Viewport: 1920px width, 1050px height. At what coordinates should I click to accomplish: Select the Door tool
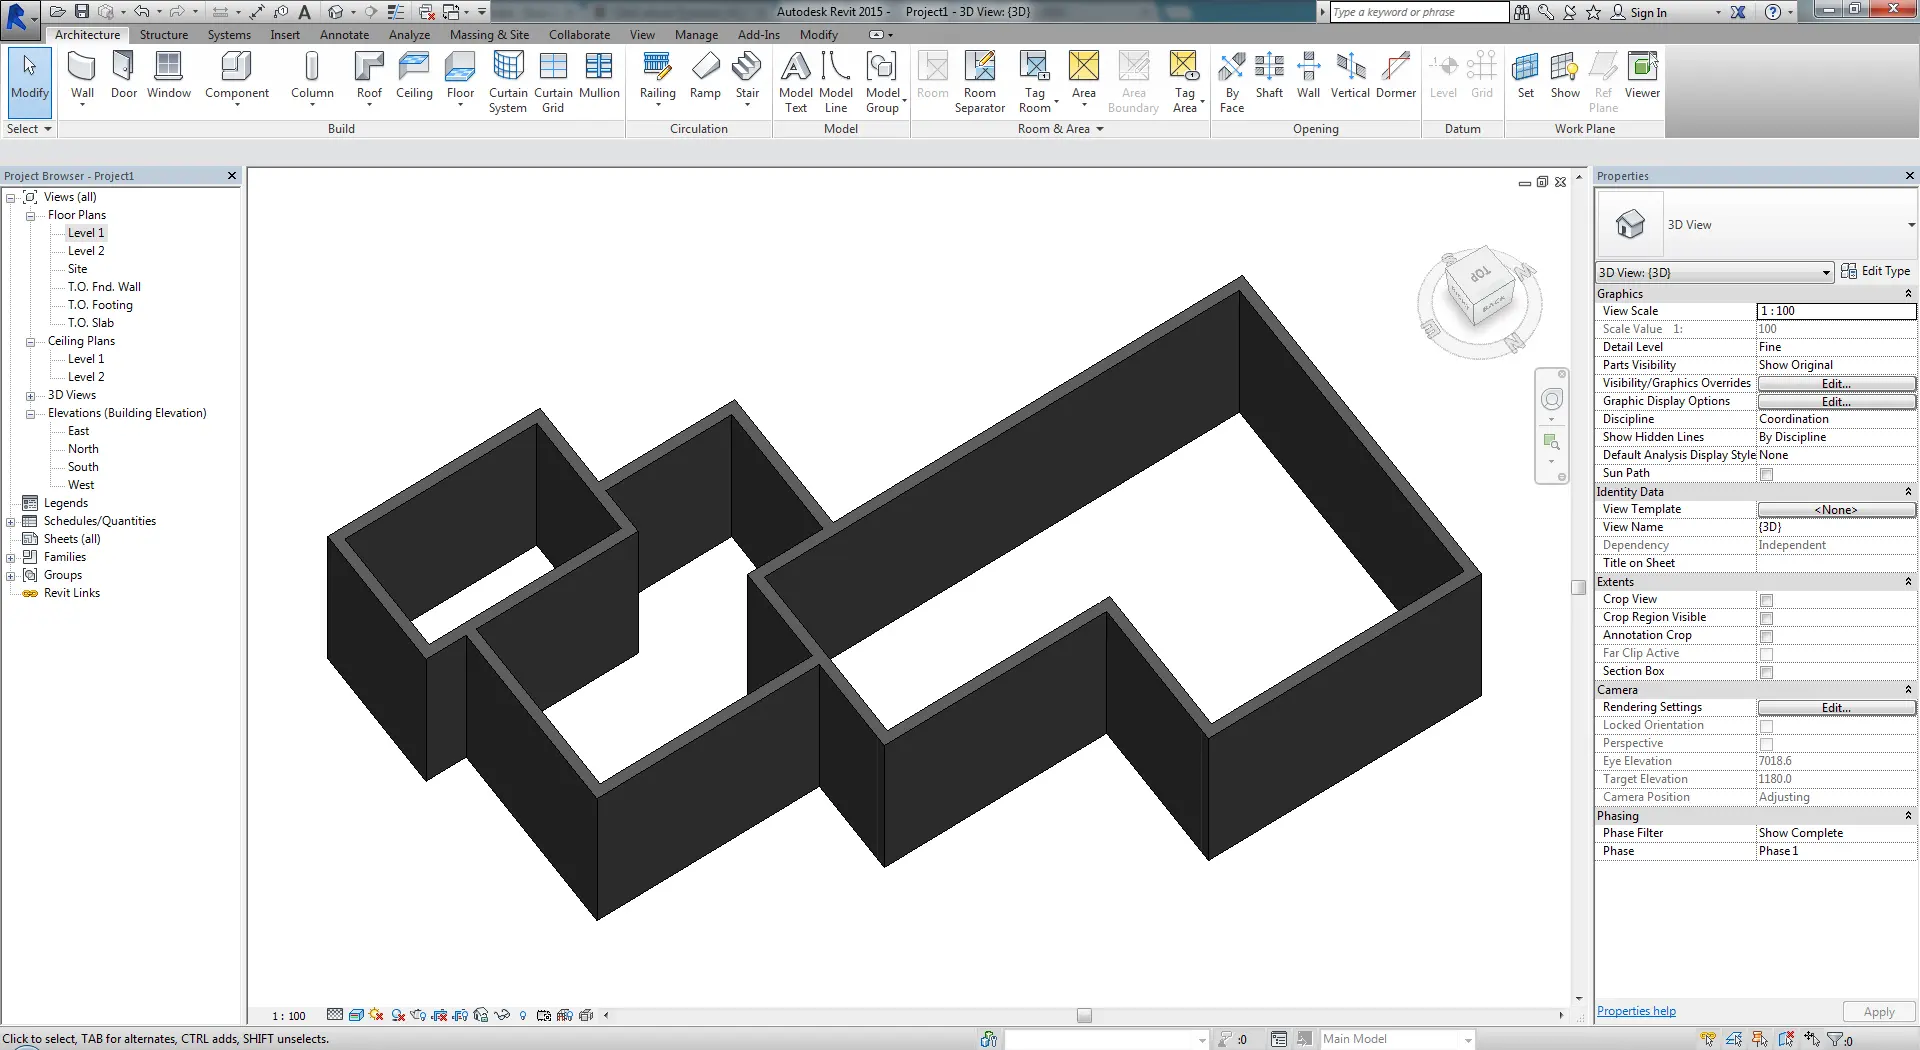(x=124, y=76)
